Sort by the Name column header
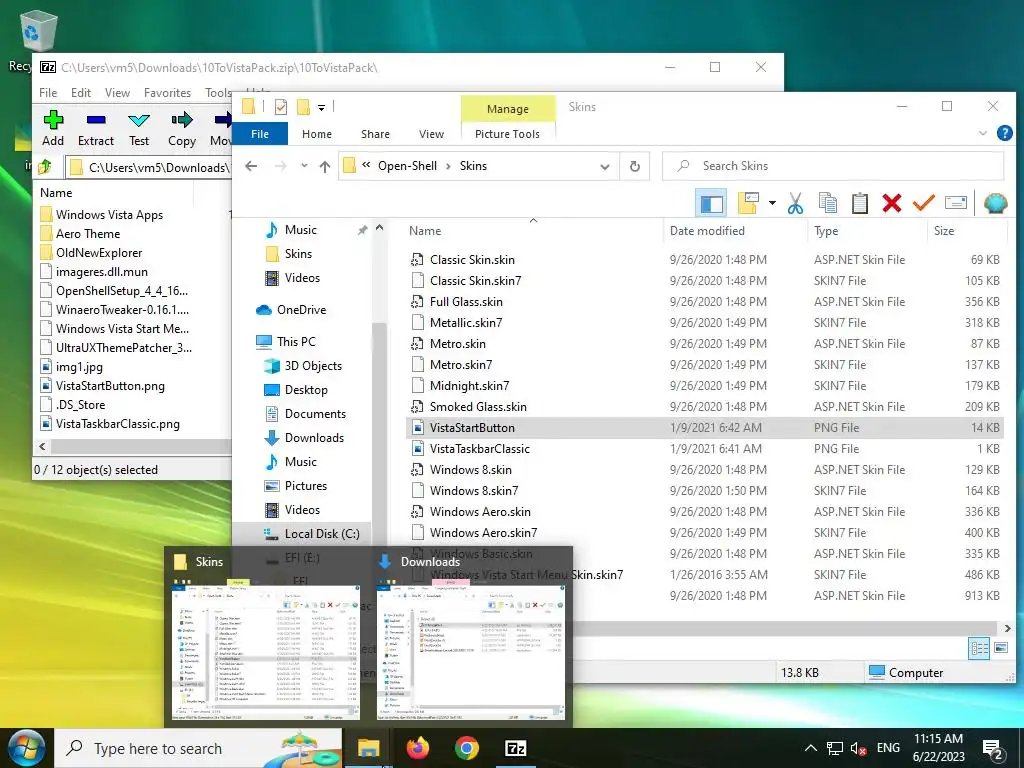 pyautogui.click(x=425, y=231)
